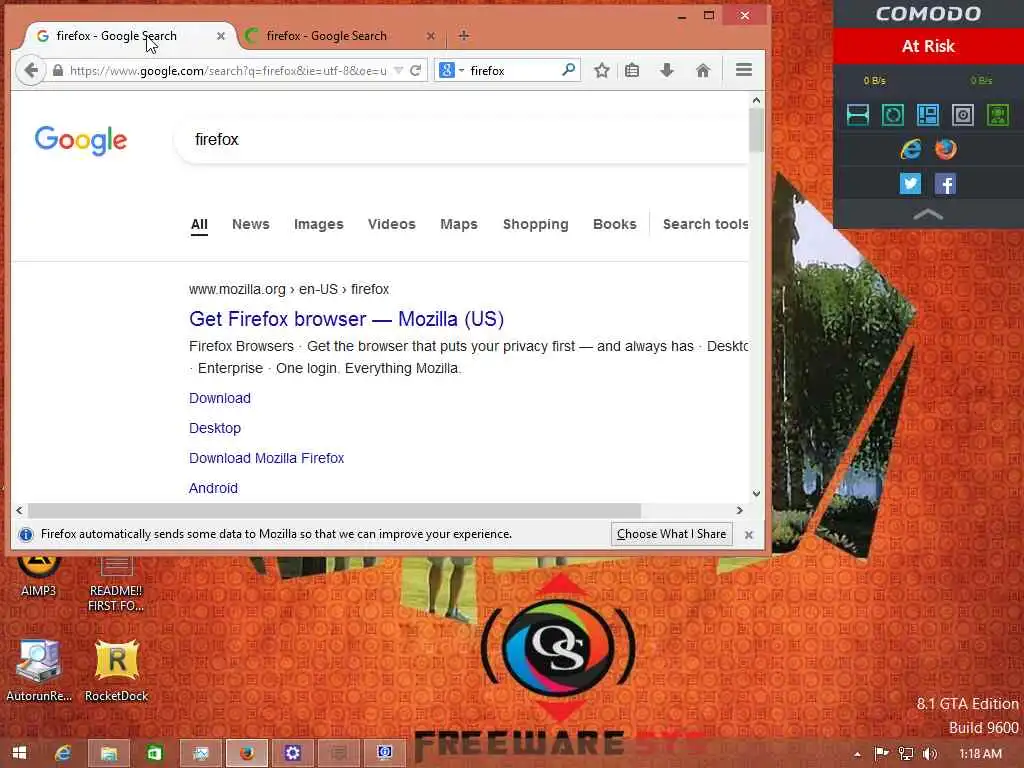Viewport: 1024px width, 768px height.
Task: Launch Firefox from Comodo widget
Action: (x=945, y=150)
